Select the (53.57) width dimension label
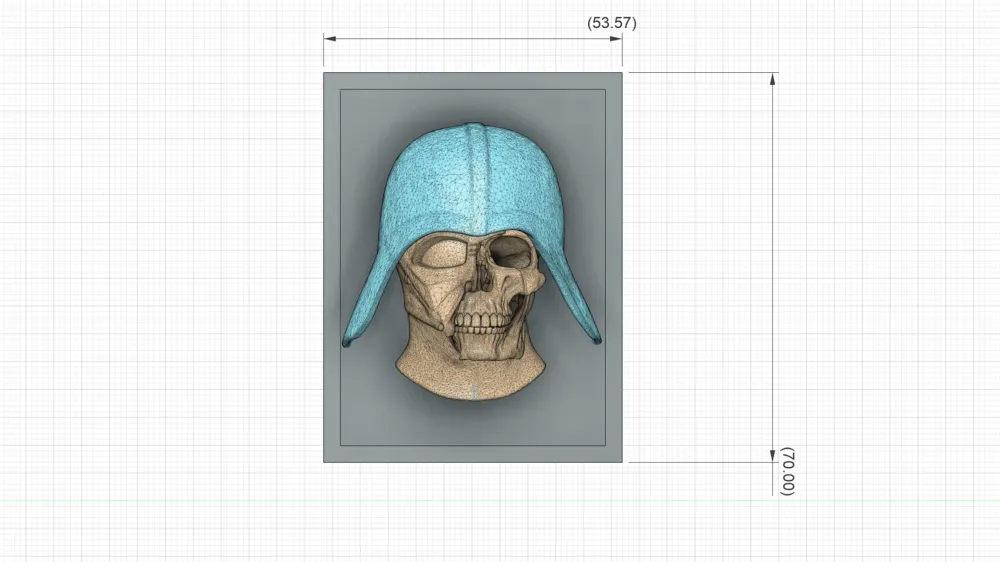The width and height of the screenshot is (1000, 562). (612, 23)
